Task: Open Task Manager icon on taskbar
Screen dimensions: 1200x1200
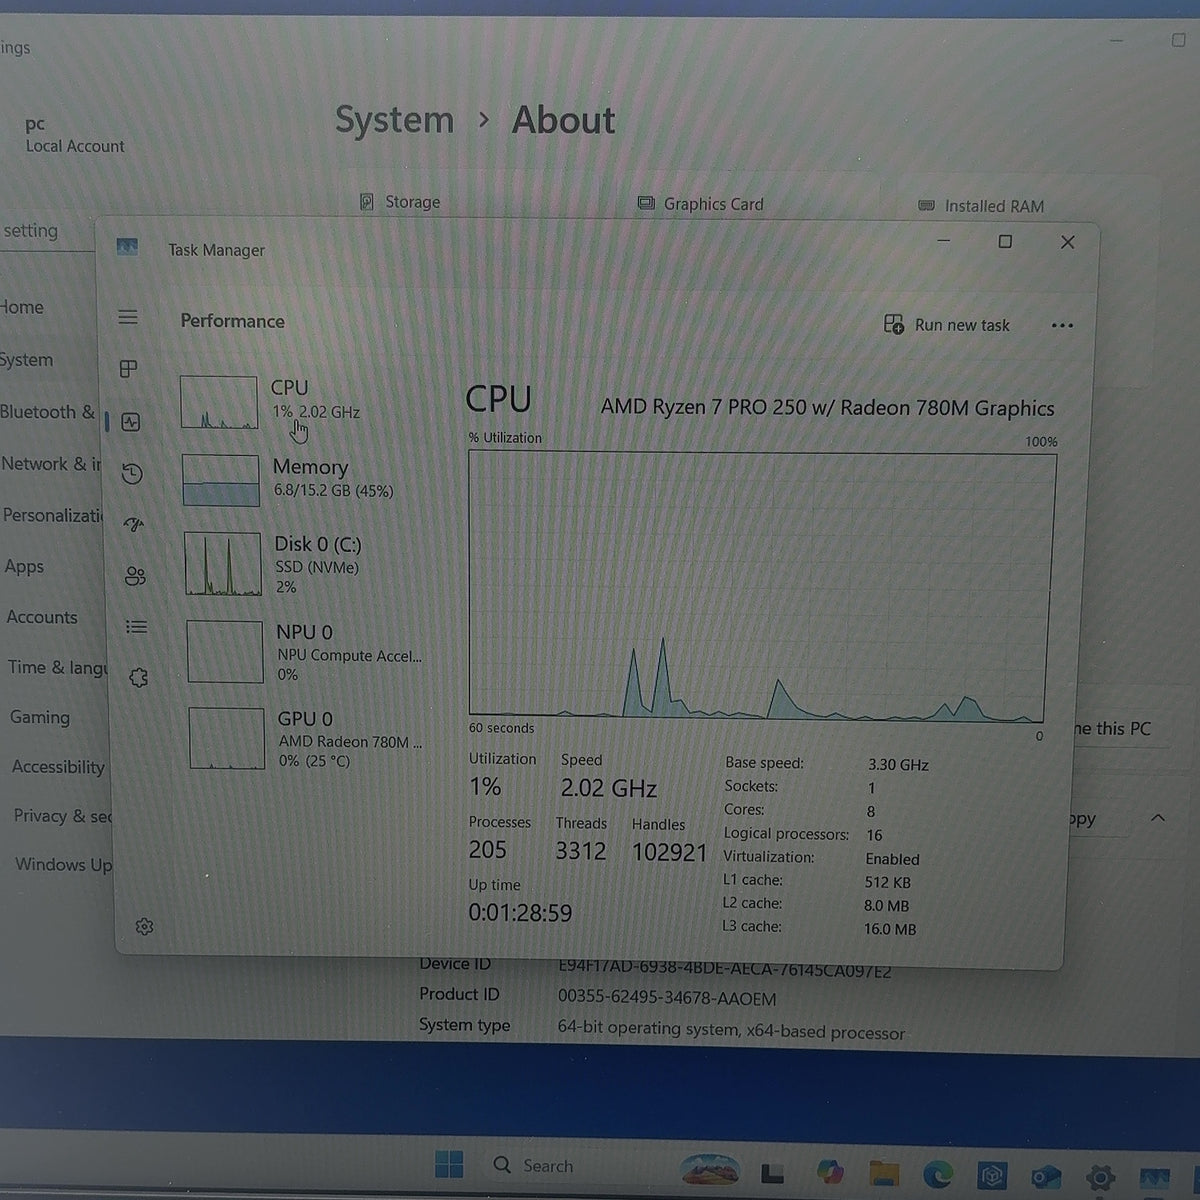Action: pyautogui.click(x=1154, y=1178)
